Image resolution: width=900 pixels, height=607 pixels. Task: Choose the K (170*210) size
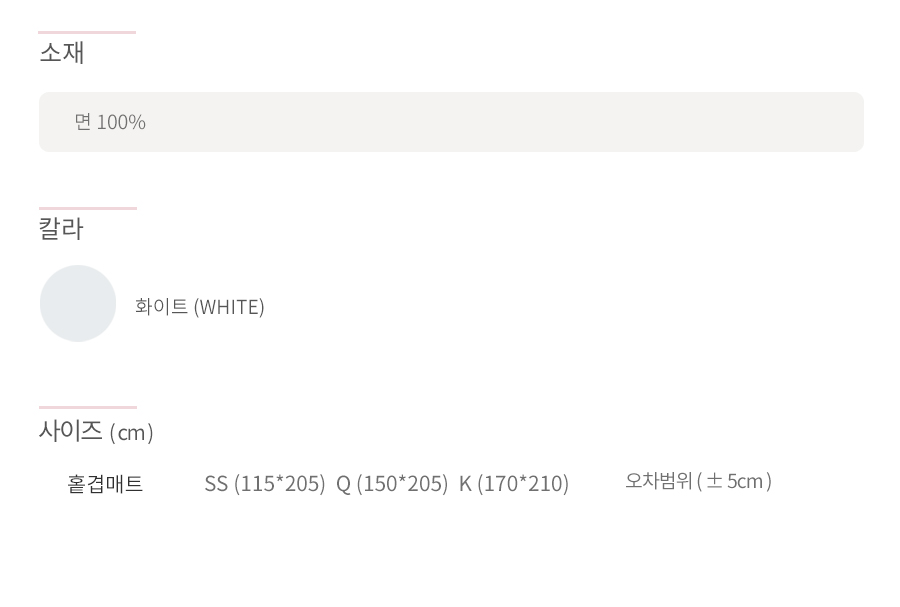pyautogui.click(x=514, y=484)
